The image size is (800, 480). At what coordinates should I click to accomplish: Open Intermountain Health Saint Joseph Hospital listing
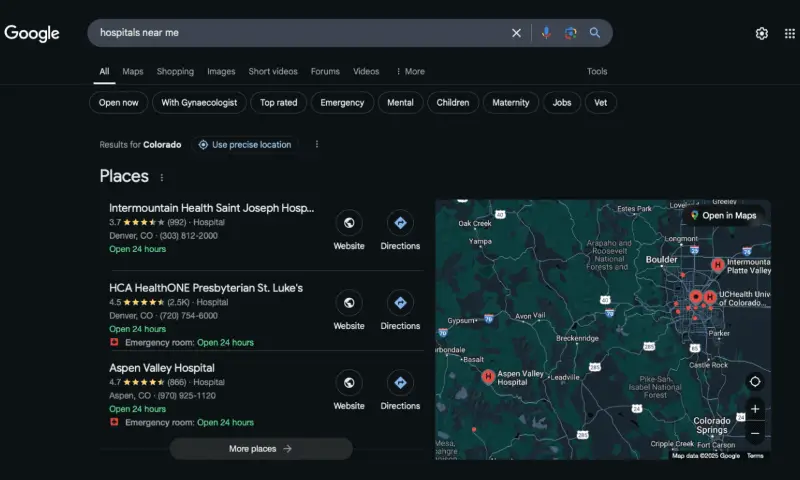tap(211, 208)
